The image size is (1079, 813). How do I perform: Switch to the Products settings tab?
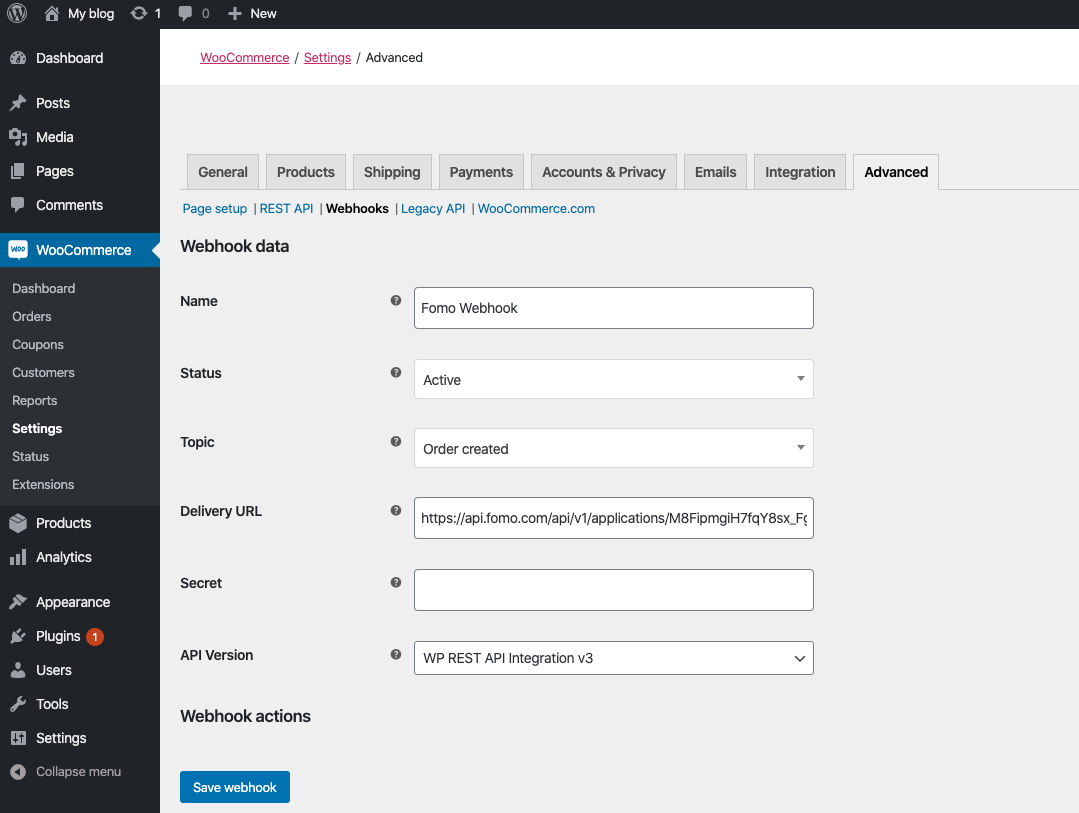coord(306,172)
